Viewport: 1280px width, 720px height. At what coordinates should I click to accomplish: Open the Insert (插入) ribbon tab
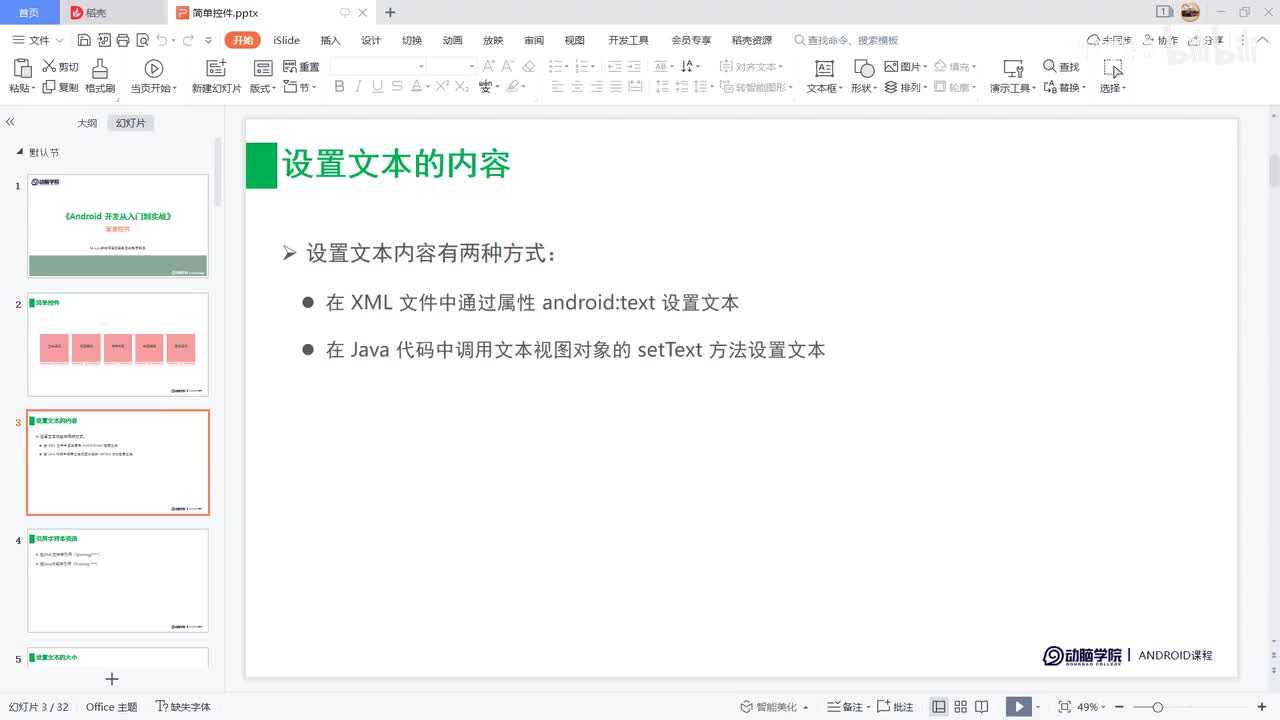330,40
